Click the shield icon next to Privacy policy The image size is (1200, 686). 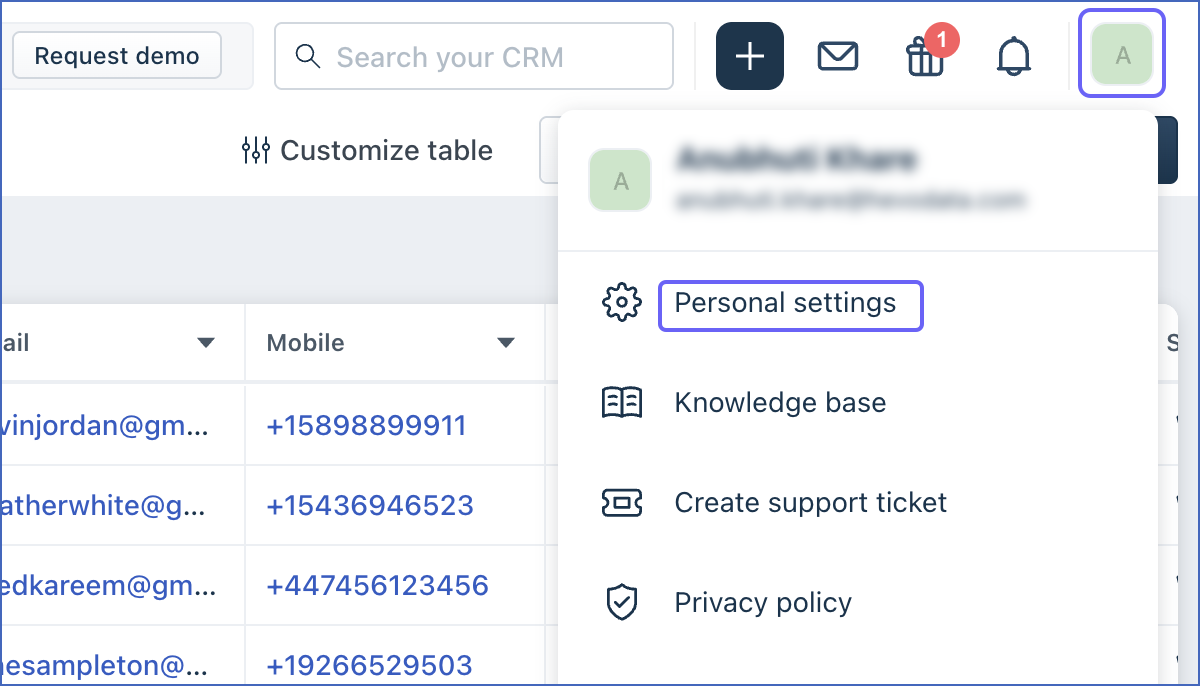pos(621,602)
